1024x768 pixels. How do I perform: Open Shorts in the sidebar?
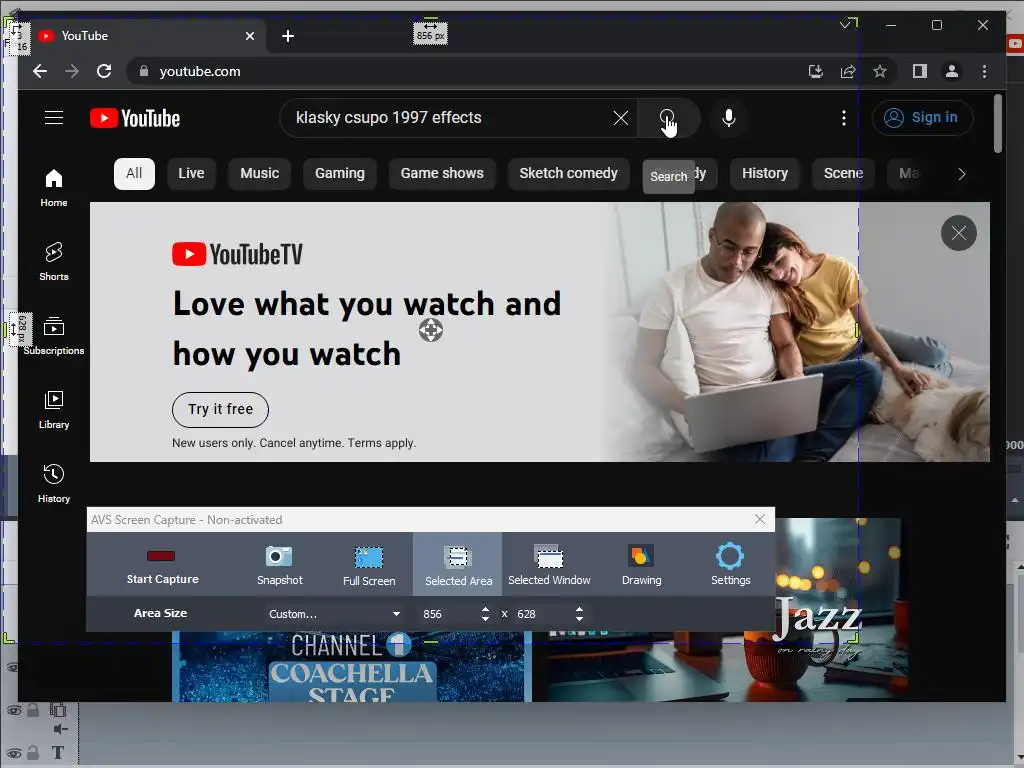tap(54, 261)
